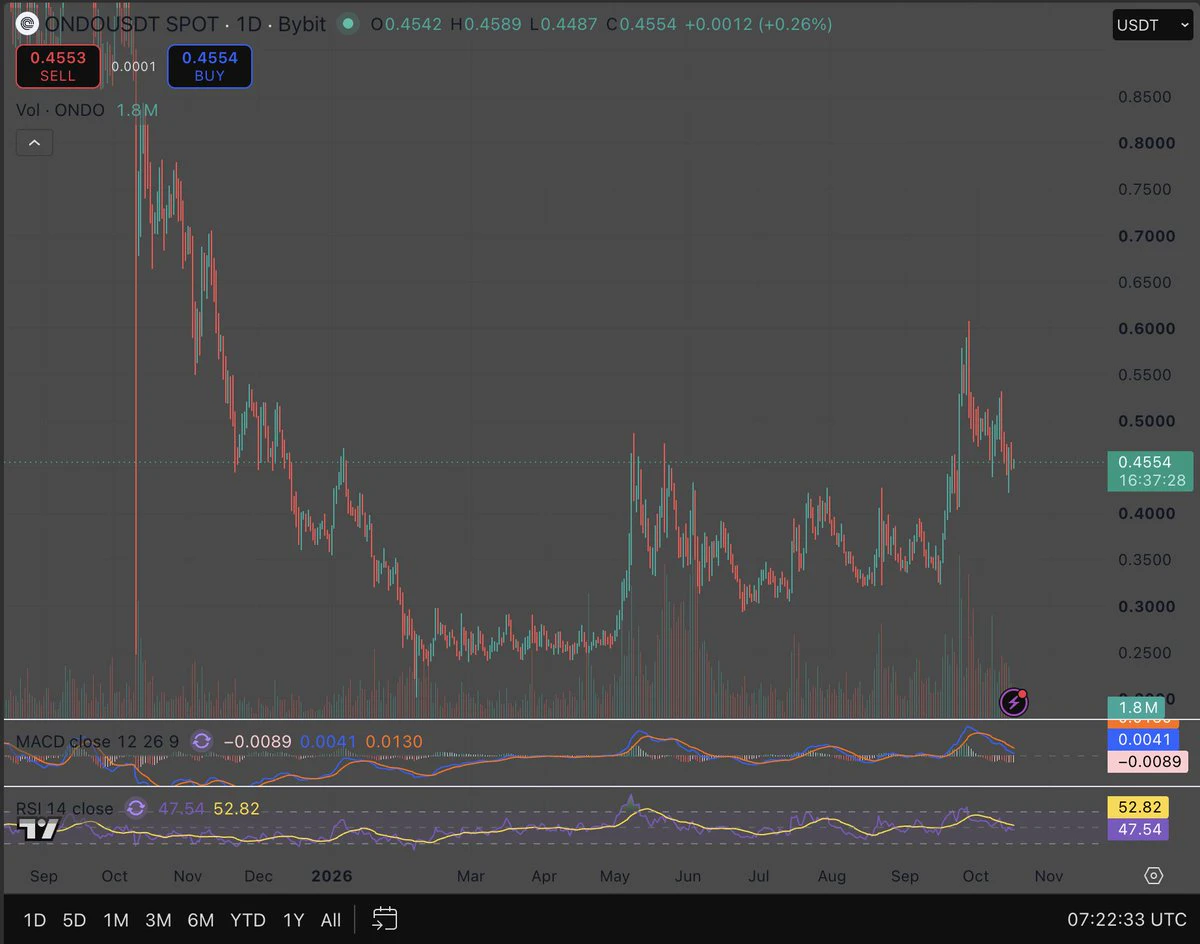The image size is (1200, 944).
Task: Click the BUY button at 0.4554
Action: [210, 66]
